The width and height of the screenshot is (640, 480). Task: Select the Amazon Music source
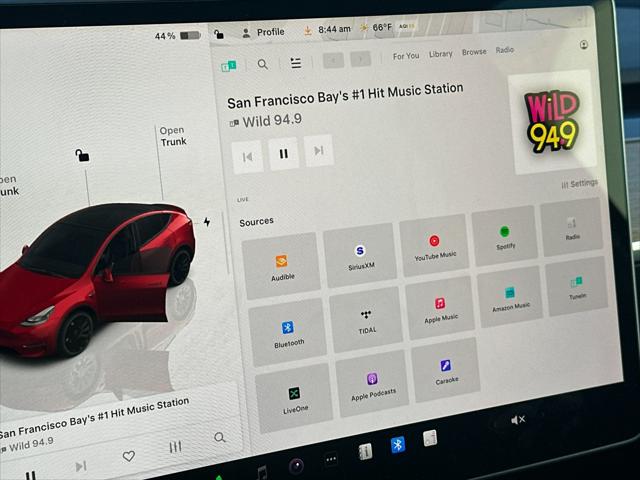point(510,297)
